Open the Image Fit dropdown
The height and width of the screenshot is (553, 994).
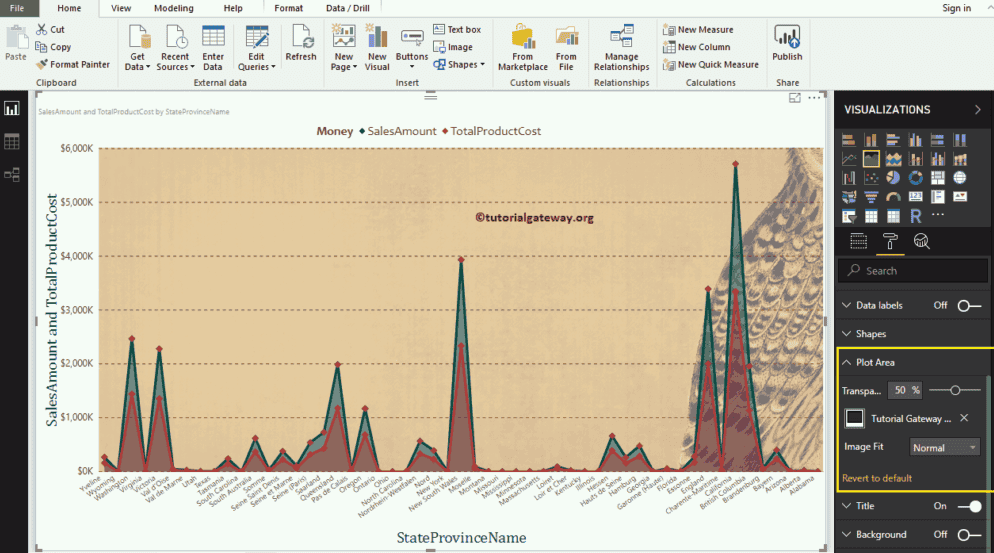pyautogui.click(x=945, y=447)
